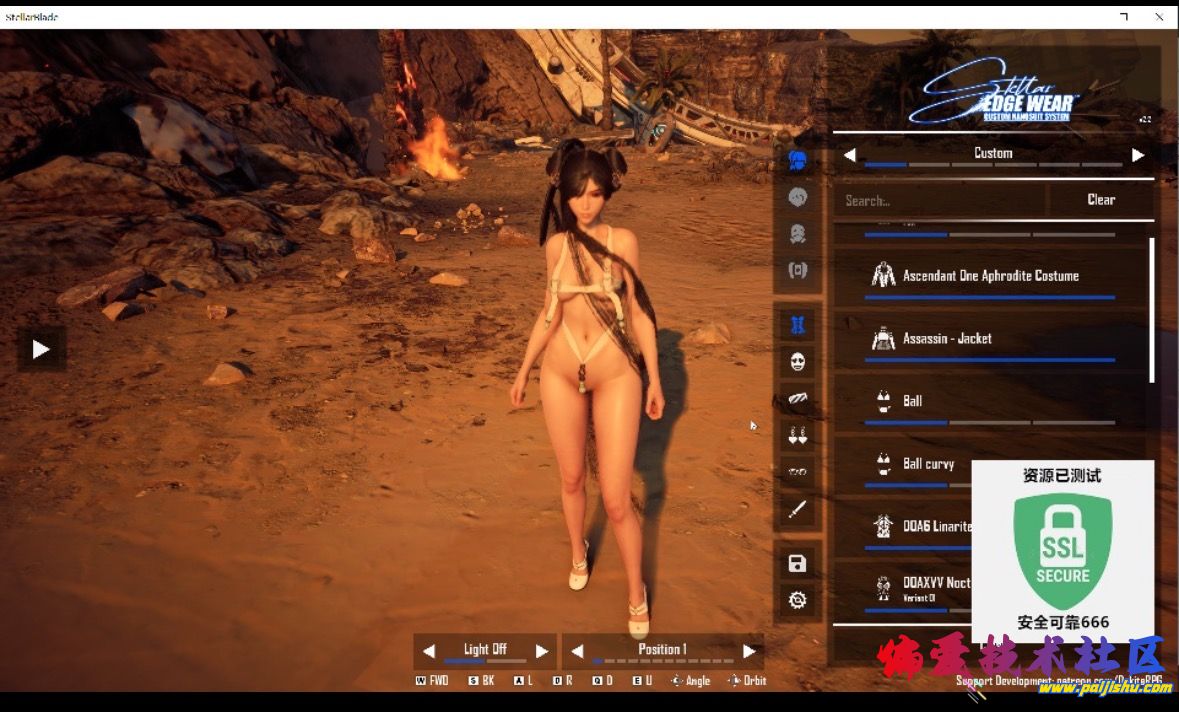The image size is (1179, 712).
Task: Select the Assassin - Jacket entry
Action: click(x=991, y=340)
